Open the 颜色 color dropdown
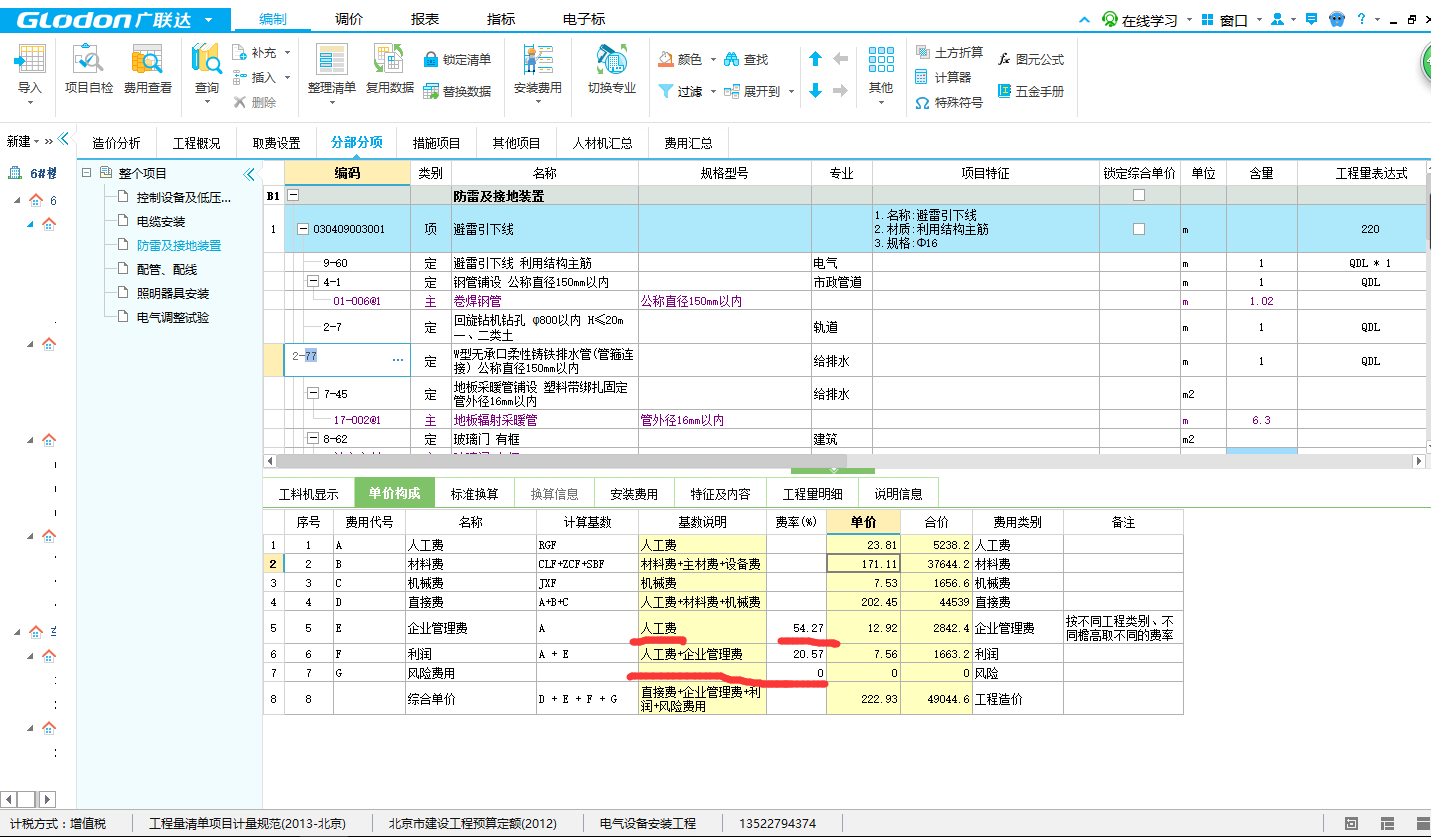Screen dimensions: 1431x837 click(713, 60)
